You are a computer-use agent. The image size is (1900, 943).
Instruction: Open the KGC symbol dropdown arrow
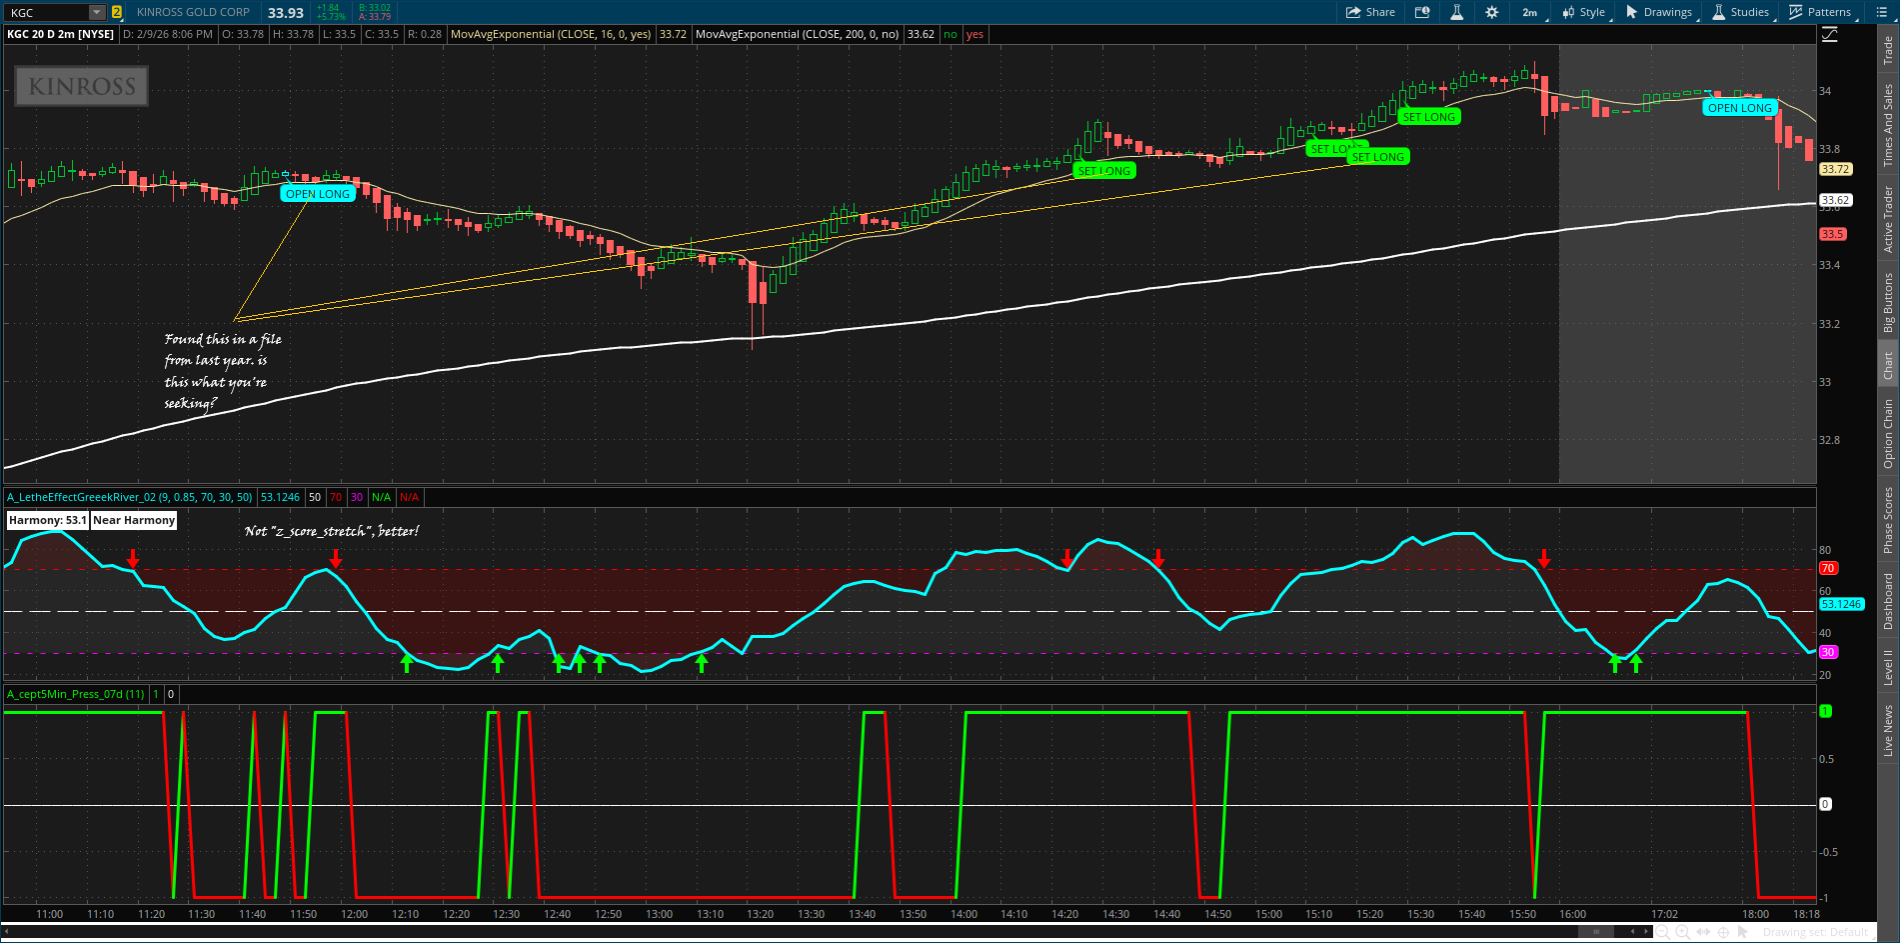click(96, 12)
